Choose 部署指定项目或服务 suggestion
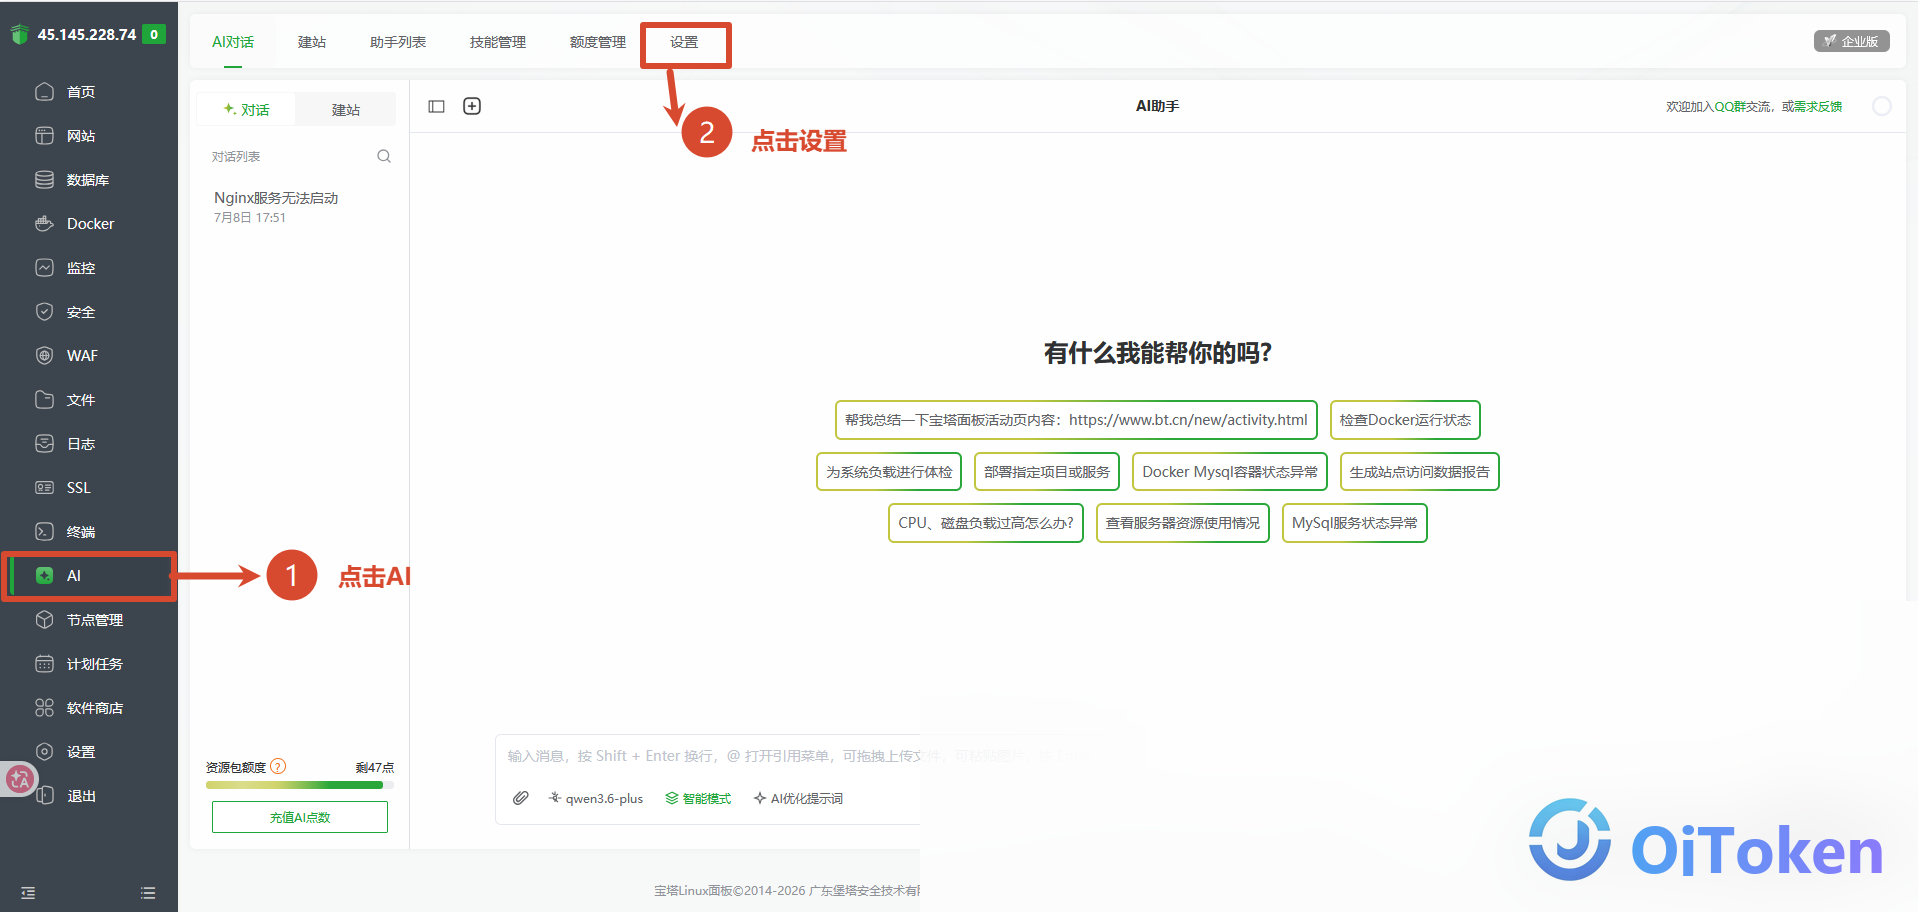1918x912 pixels. (x=1047, y=472)
